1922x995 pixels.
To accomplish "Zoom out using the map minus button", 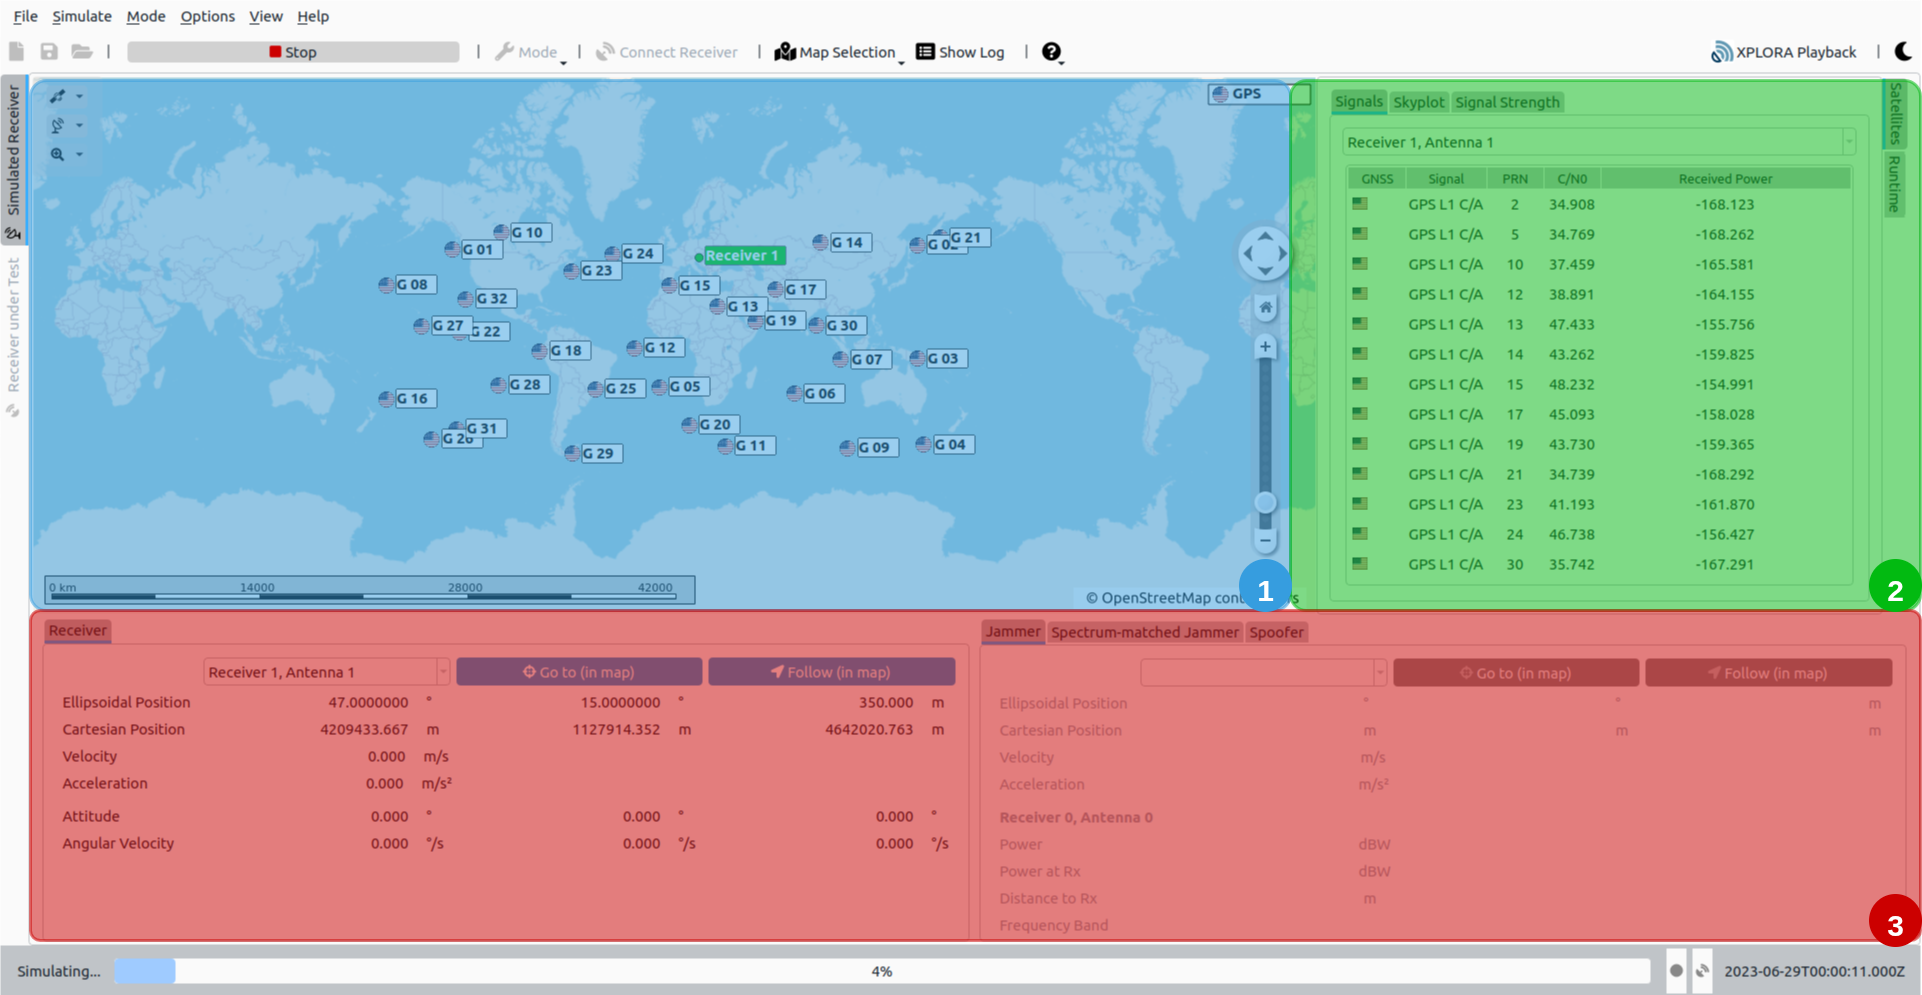I will click(x=1265, y=540).
